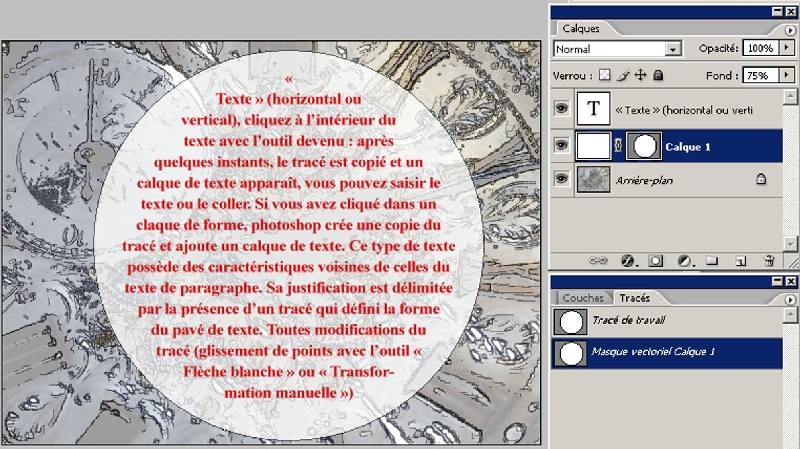Click Masque vectoriel Calque 1 thumbnail
Screen dimensions: 800x449
pos(570,354)
